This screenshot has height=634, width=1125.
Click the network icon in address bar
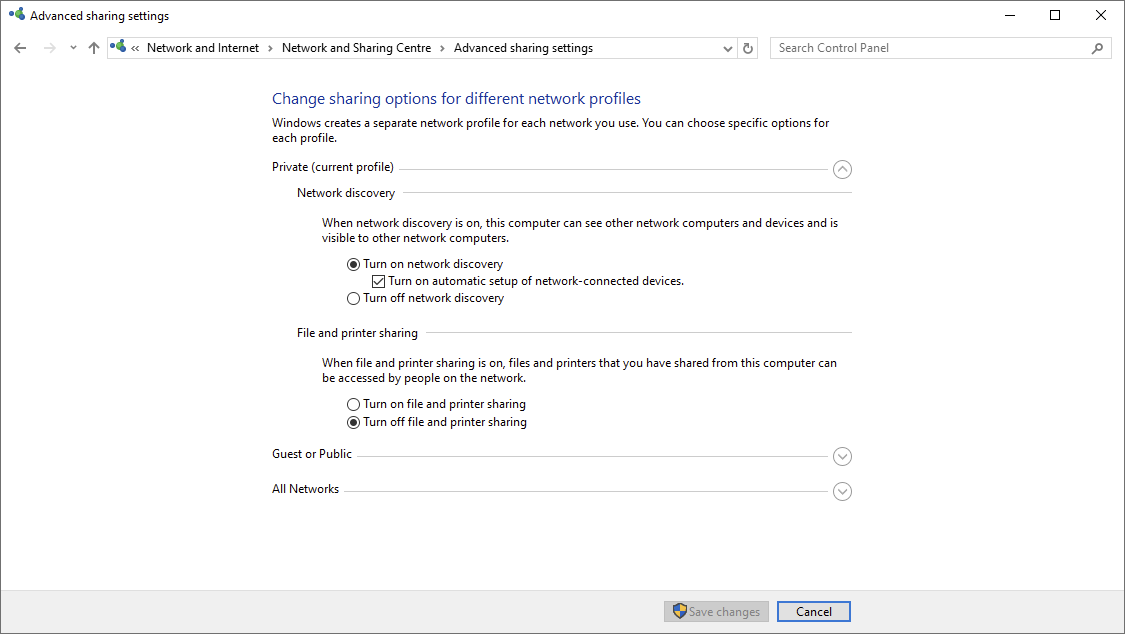[x=119, y=47]
